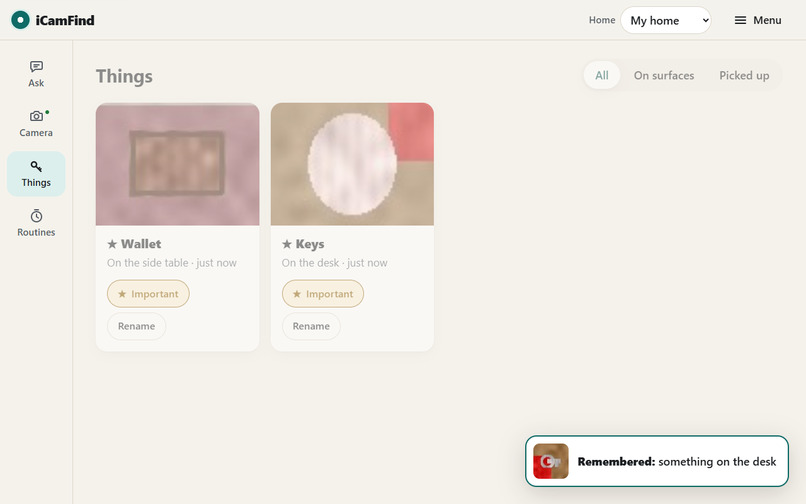
Task: Open the My home dropdown selector
Action: 666,20
